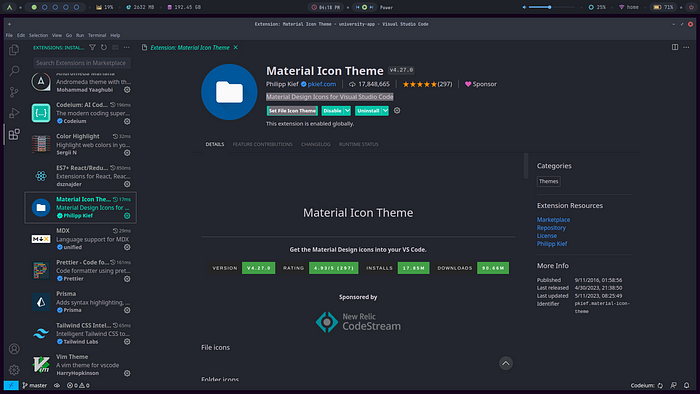
Task: Expand the Disable button dropdown arrow
Action: coord(347,111)
